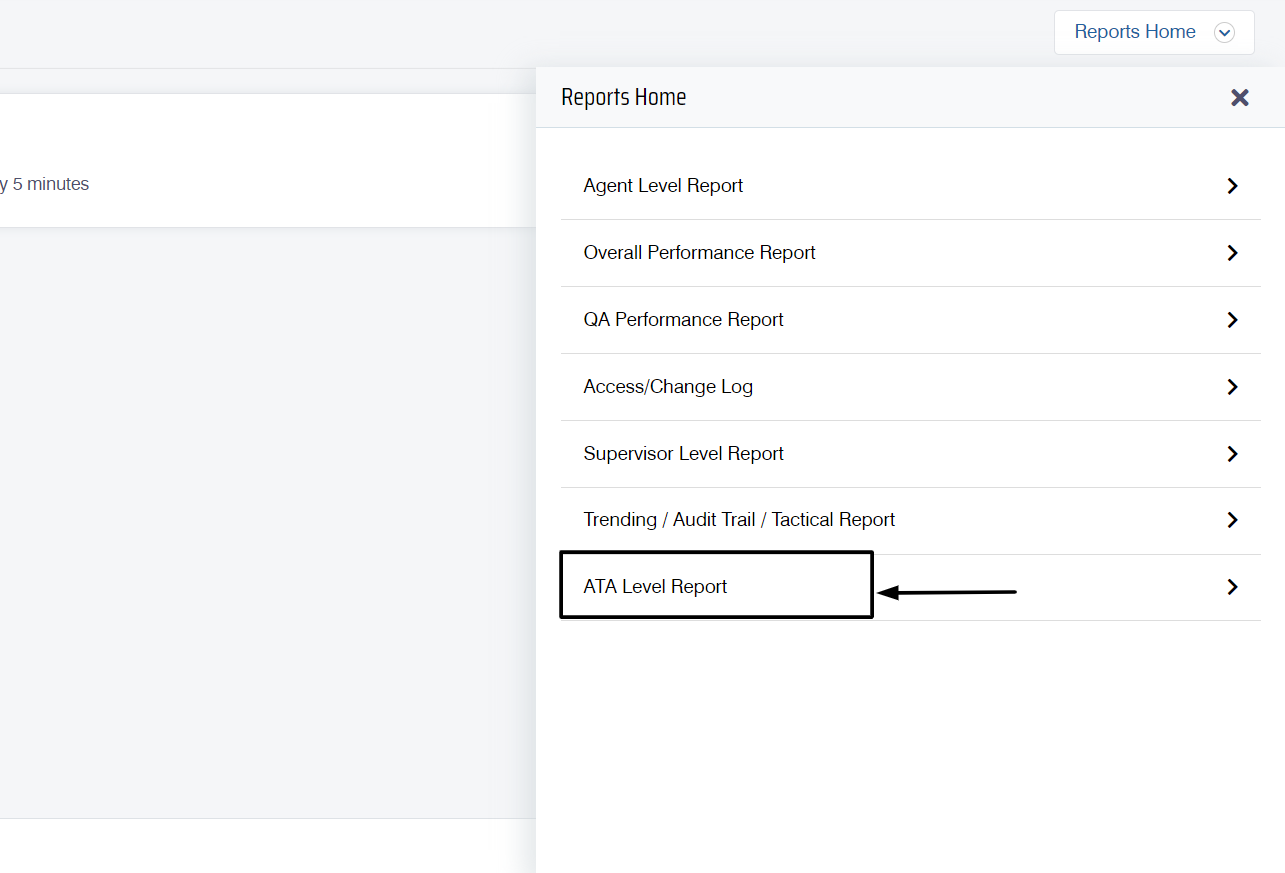Image resolution: width=1285 pixels, height=873 pixels.
Task: Select Trending / Audit Trail / Tactical Report
Action: click(x=910, y=521)
